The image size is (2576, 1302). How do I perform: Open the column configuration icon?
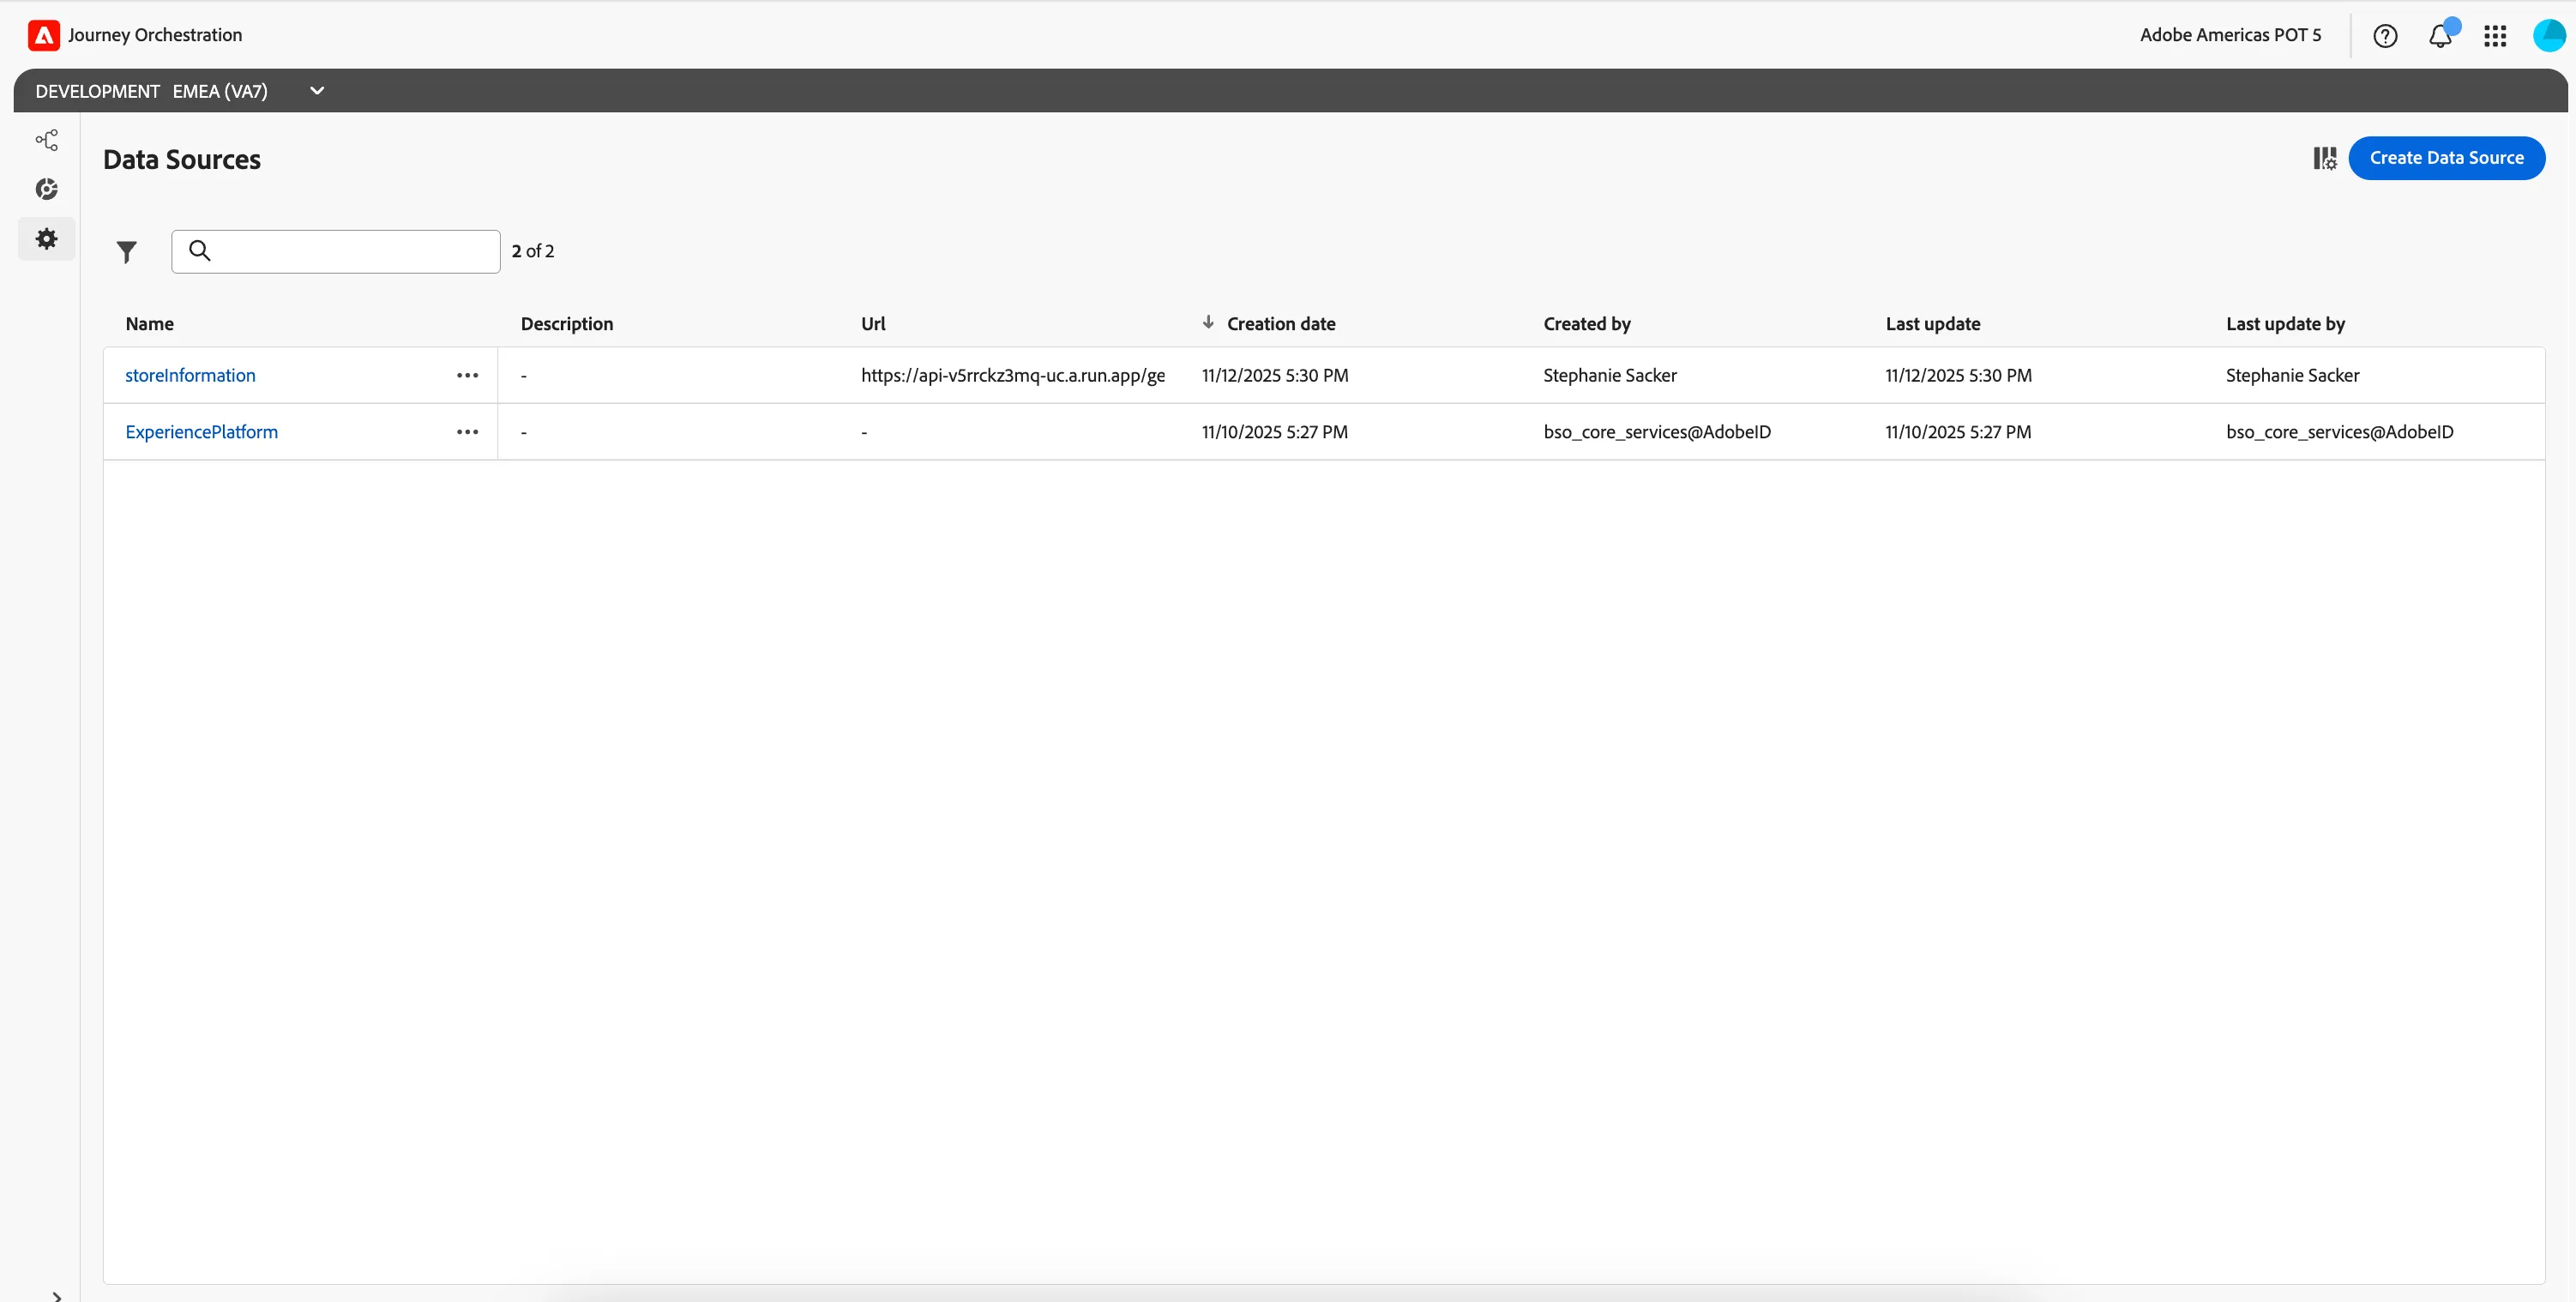2325,158
